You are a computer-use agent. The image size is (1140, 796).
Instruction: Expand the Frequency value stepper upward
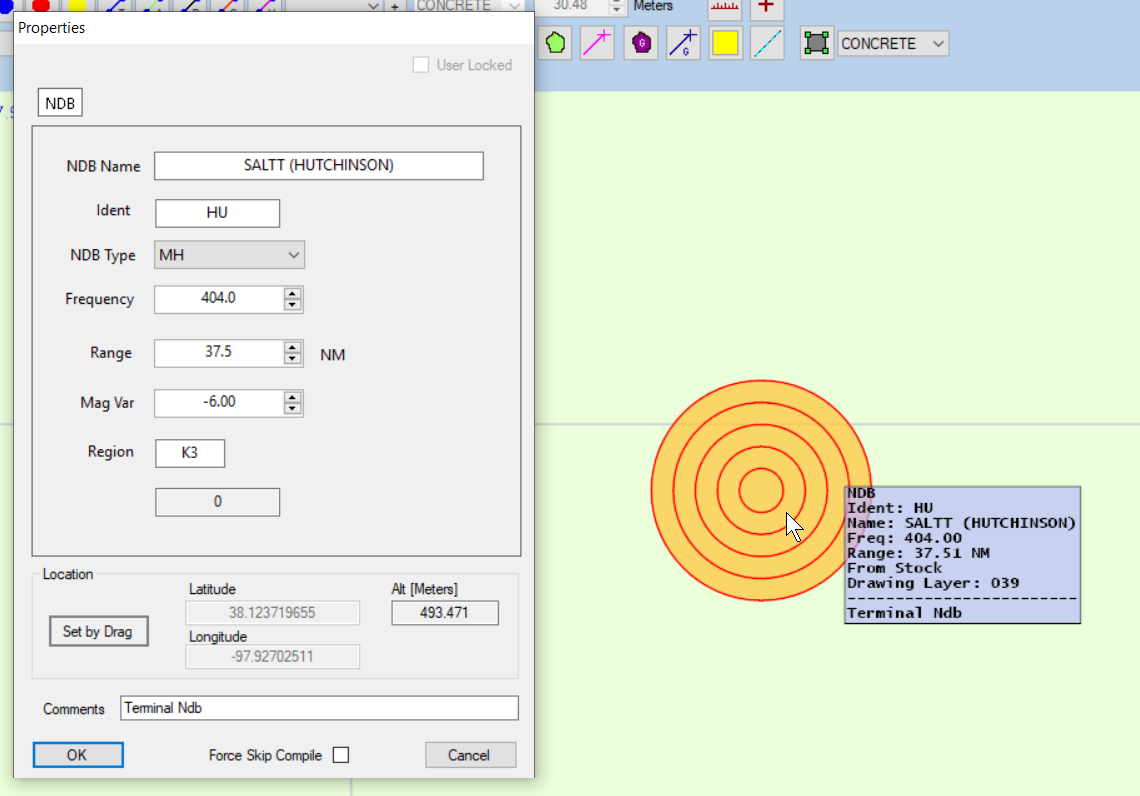(x=291, y=294)
